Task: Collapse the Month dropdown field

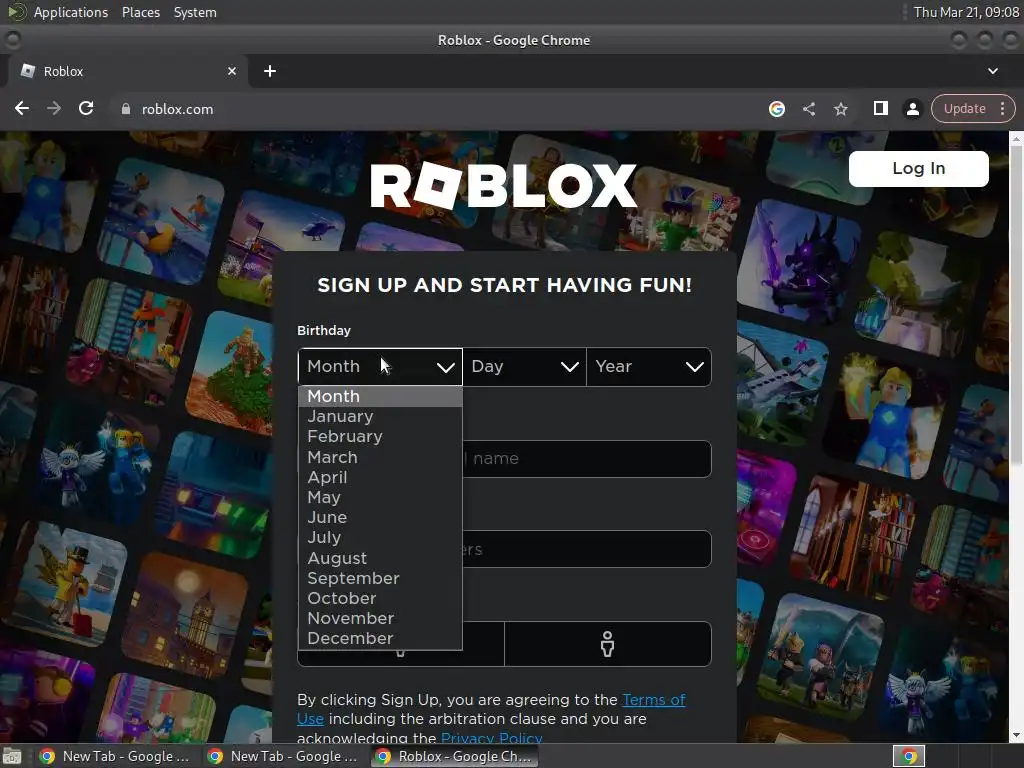Action: click(x=380, y=366)
